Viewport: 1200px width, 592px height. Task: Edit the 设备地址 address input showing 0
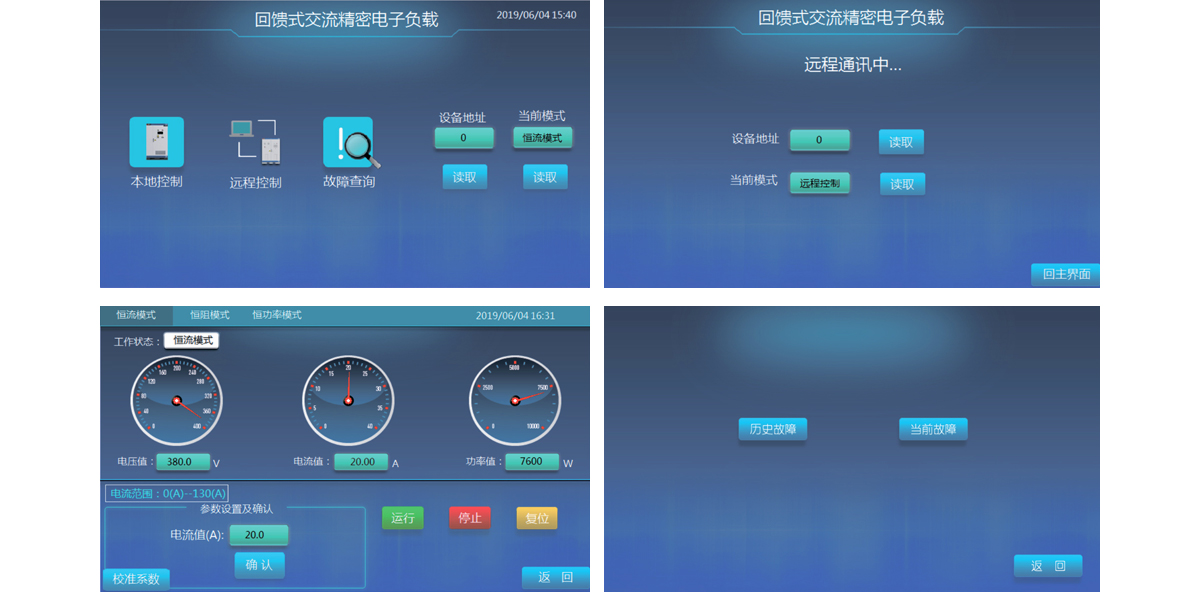pyautogui.click(x=819, y=140)
